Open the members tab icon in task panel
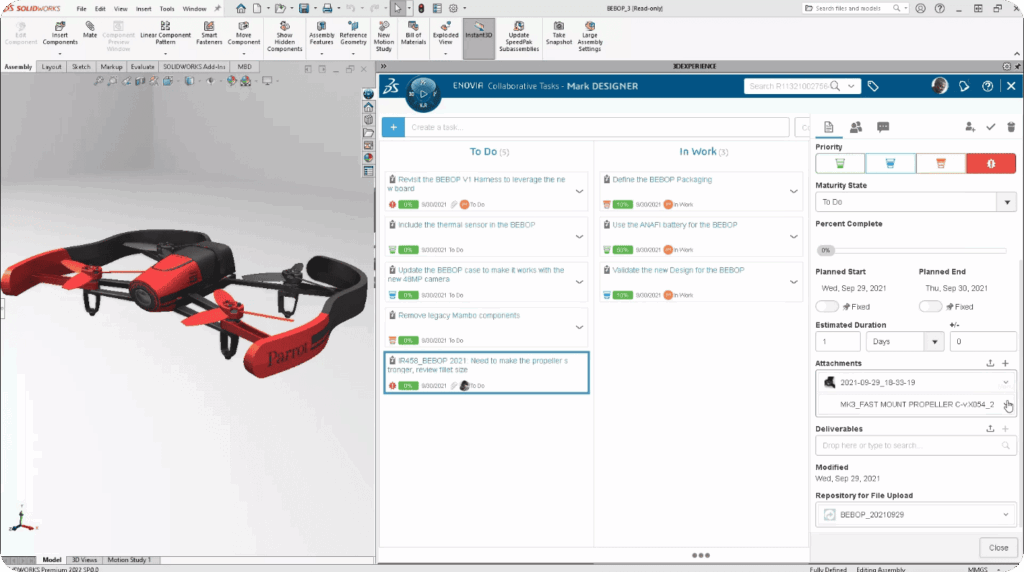Image resolution: width=1024 pixels, height=572 pixels. [856, 127]
